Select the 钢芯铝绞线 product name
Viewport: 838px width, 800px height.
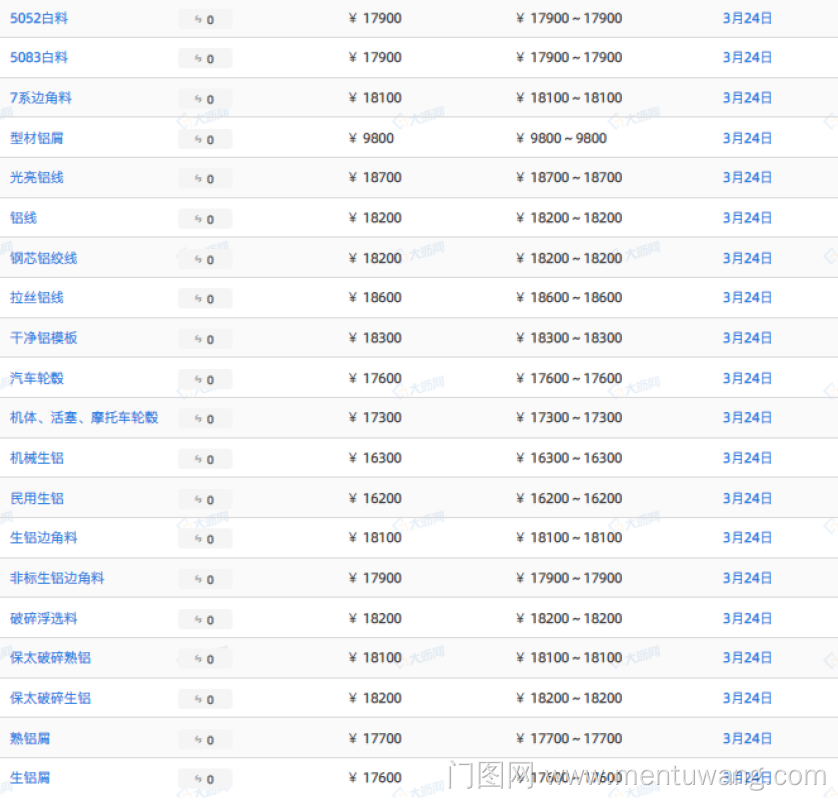44,258
